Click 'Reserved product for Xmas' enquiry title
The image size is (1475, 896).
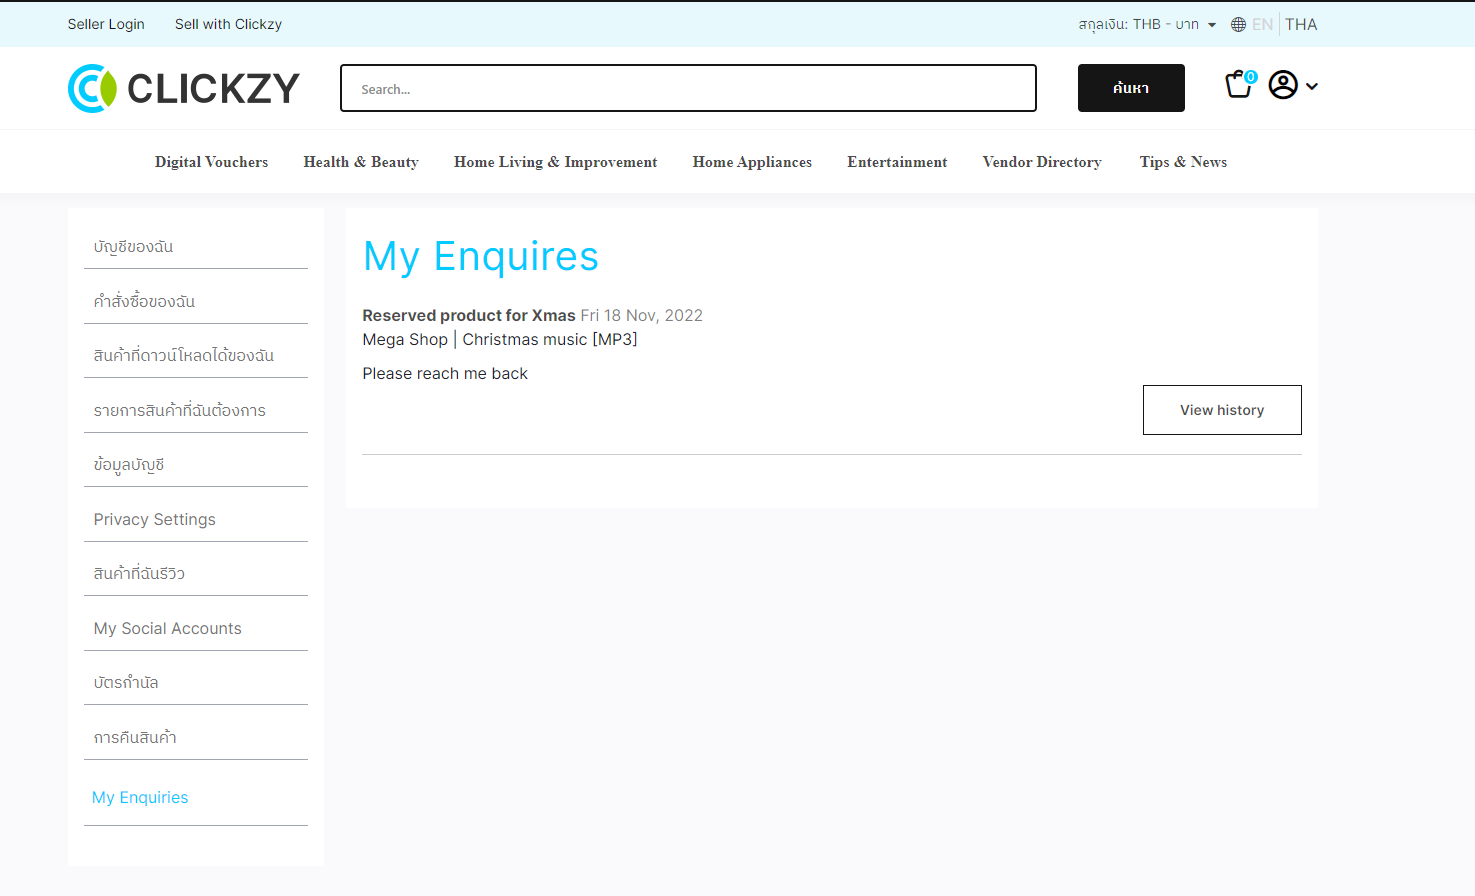[x=469, y=315]
